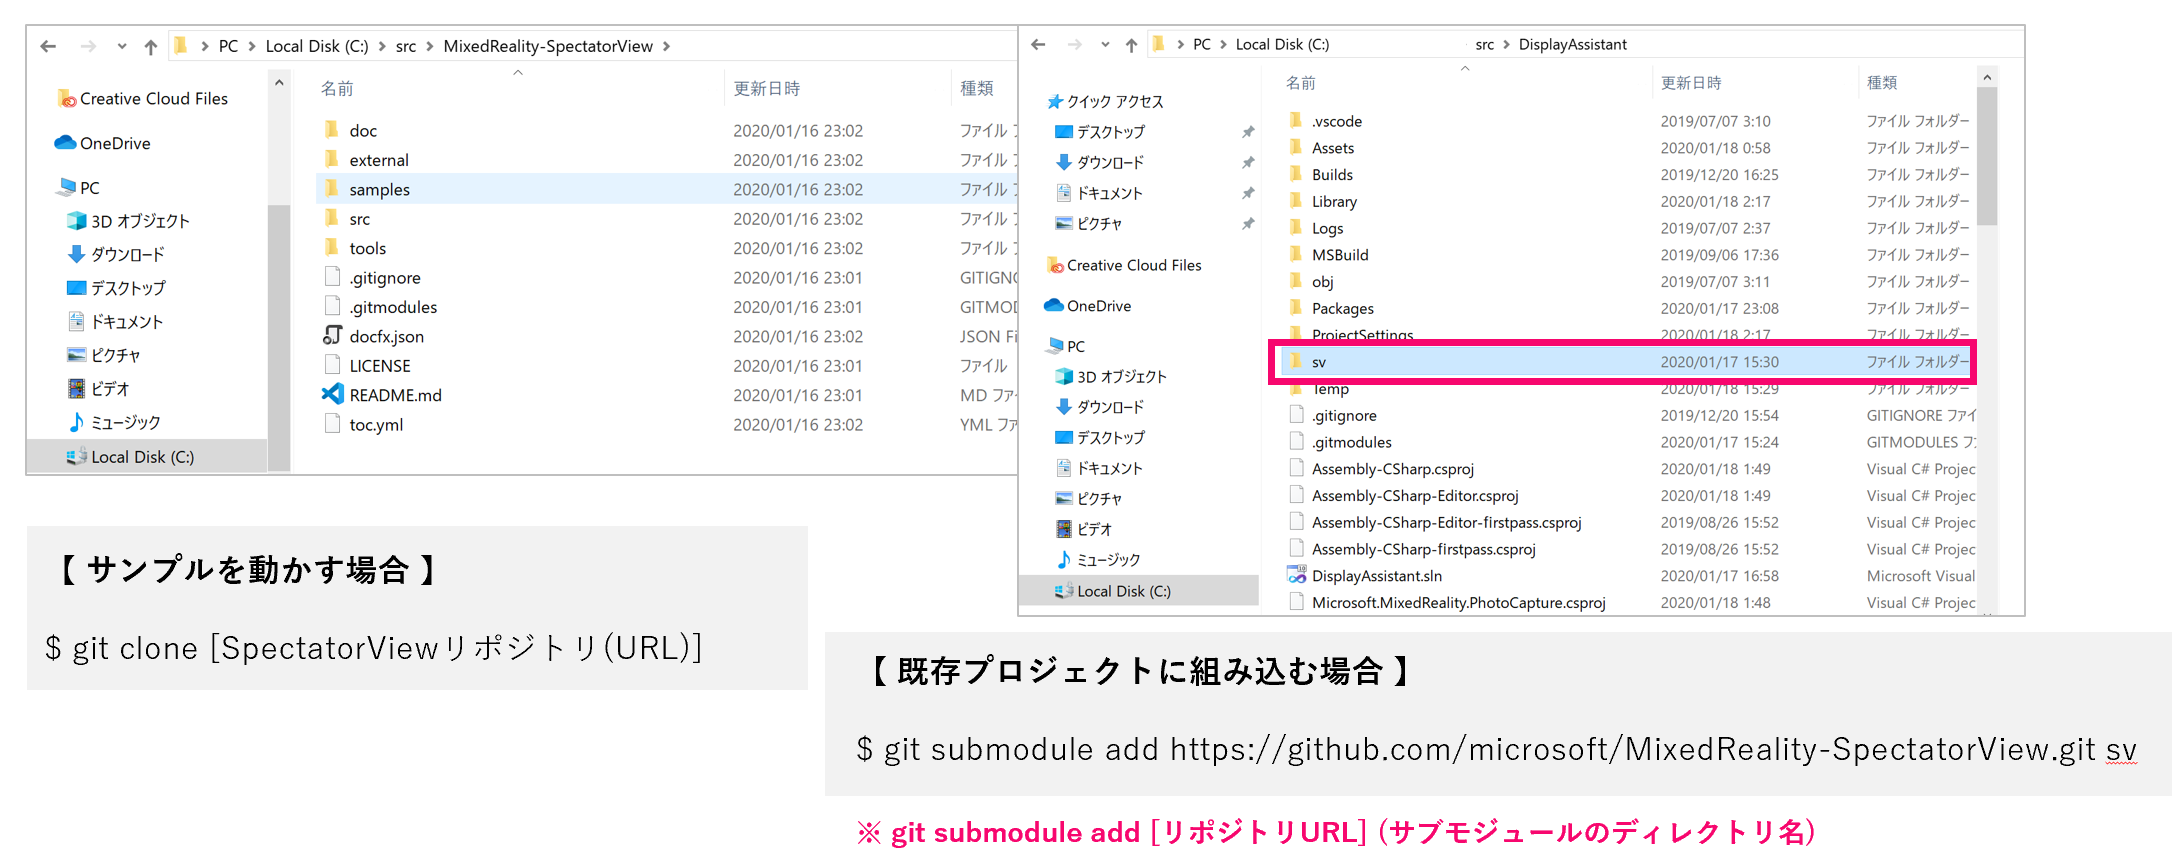The height and width of the screenshot is (860, 2181).
Task: Expand chevron after PC in DisplayAssistant address bar
Action: (x=1223, y=44)
